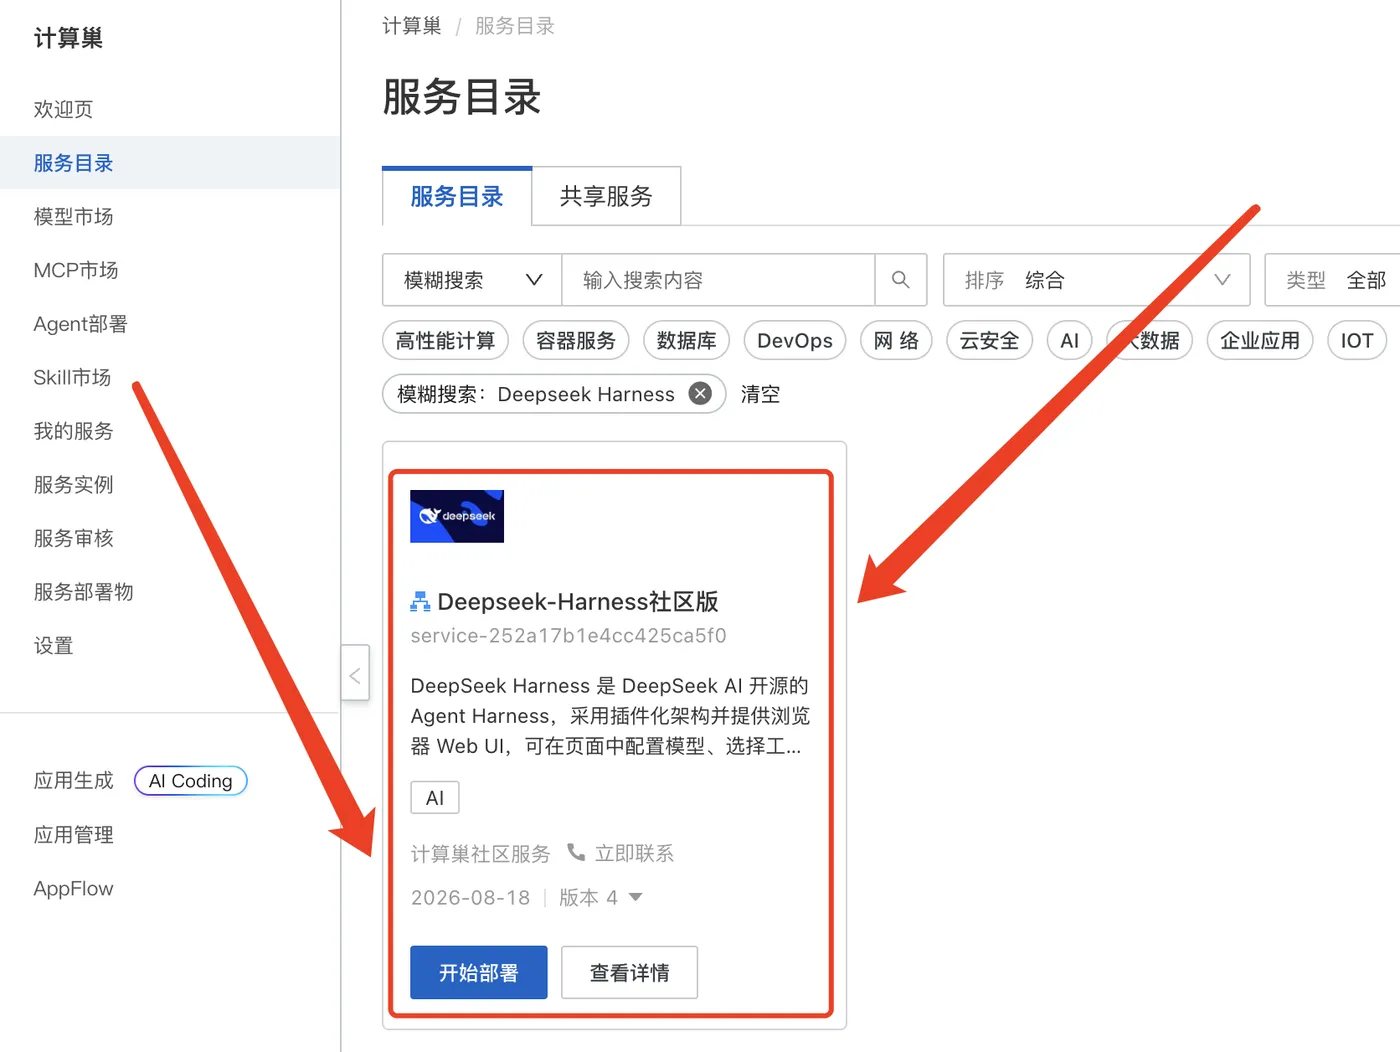Remove the Deepseek Harness search filter tag
The width and height of the screenshot is (1400, 1052).
pyautogui.click(x=701, y=394)
